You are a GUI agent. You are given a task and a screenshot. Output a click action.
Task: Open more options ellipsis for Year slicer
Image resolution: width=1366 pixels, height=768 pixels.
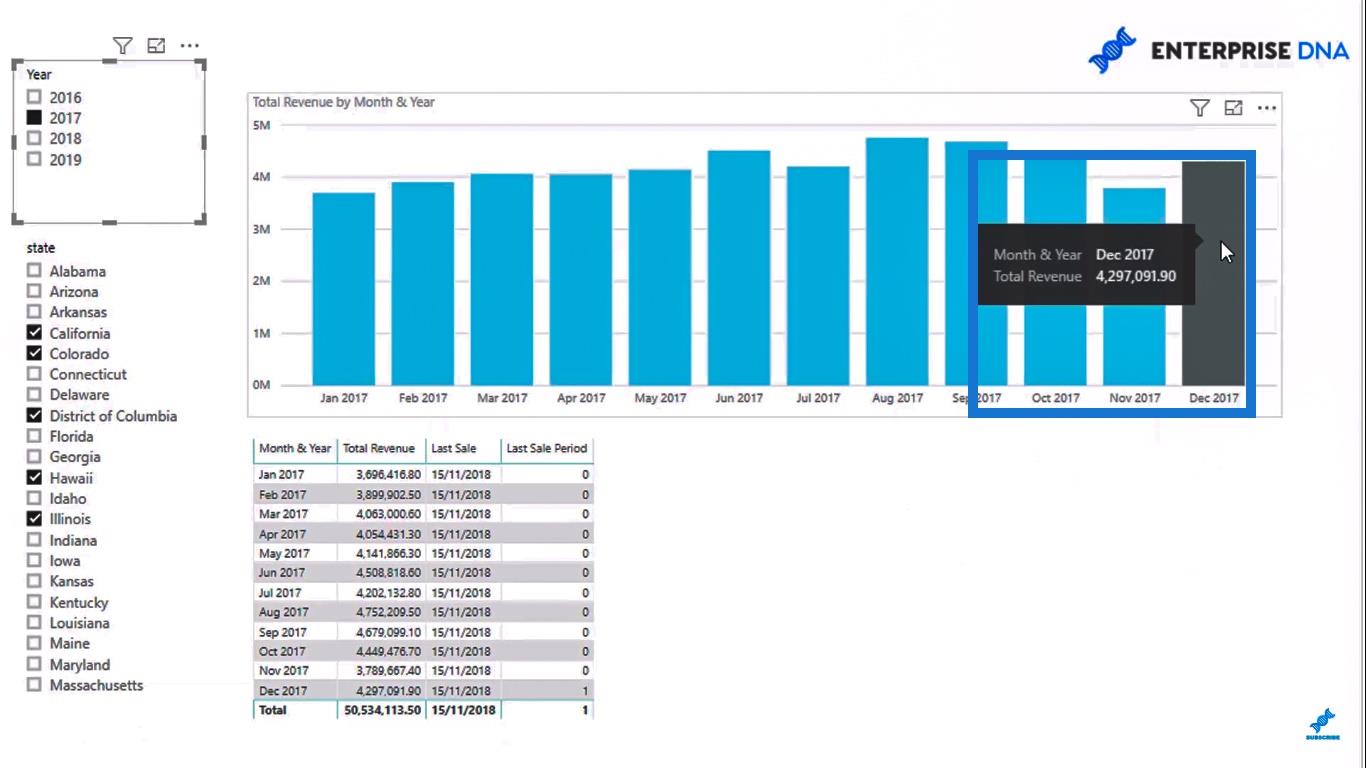pyautogui.click(x=189, y=45)
